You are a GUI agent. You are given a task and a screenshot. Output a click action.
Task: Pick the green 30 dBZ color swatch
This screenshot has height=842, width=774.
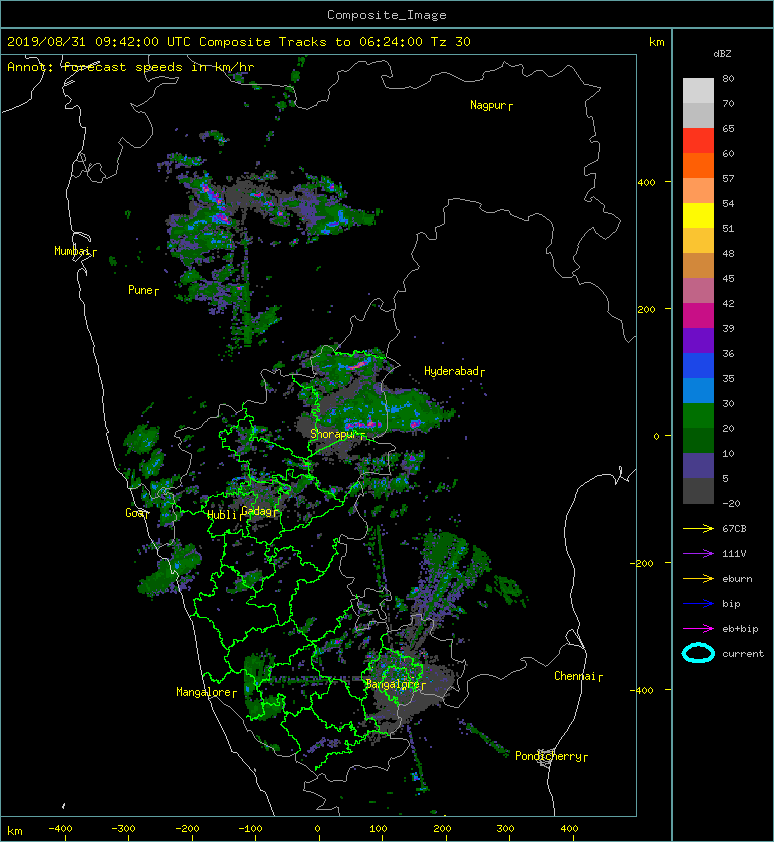[x=698, y=415]
